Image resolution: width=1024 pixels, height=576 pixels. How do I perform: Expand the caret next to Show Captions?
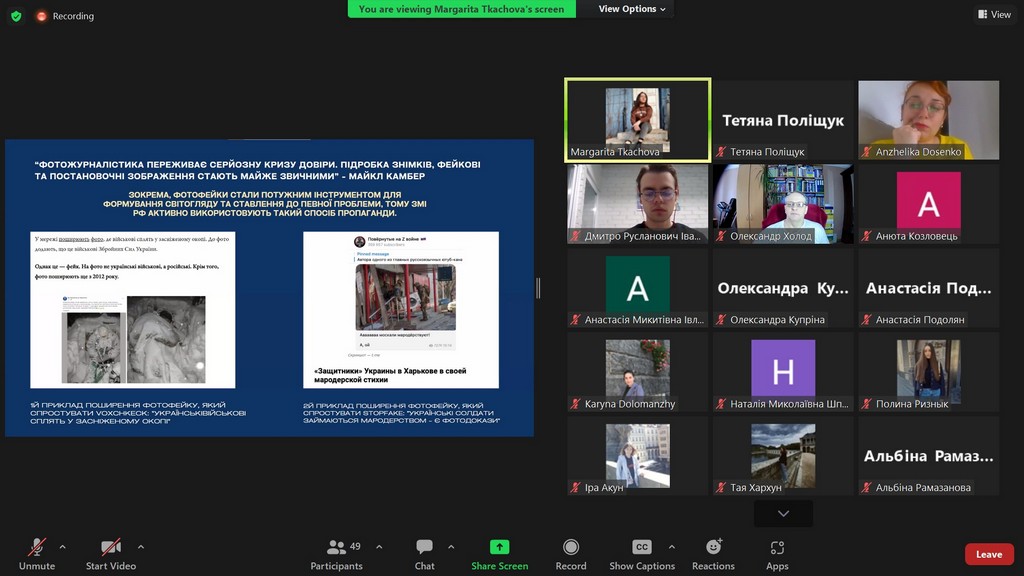tap(671, 547)
